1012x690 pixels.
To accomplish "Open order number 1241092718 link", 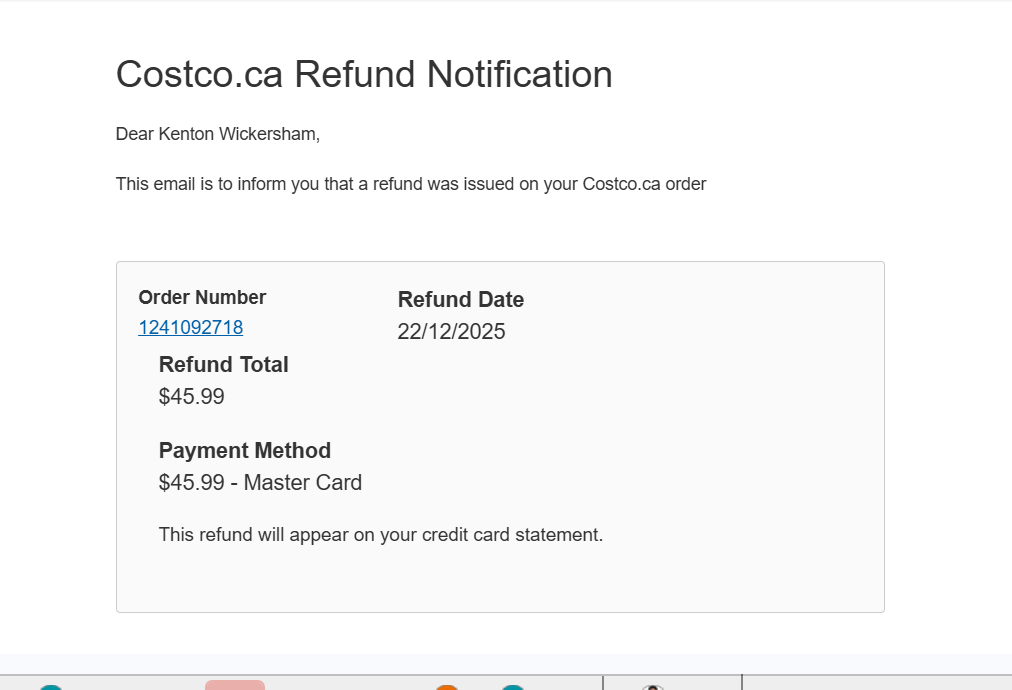I will (x=190, y=328).
